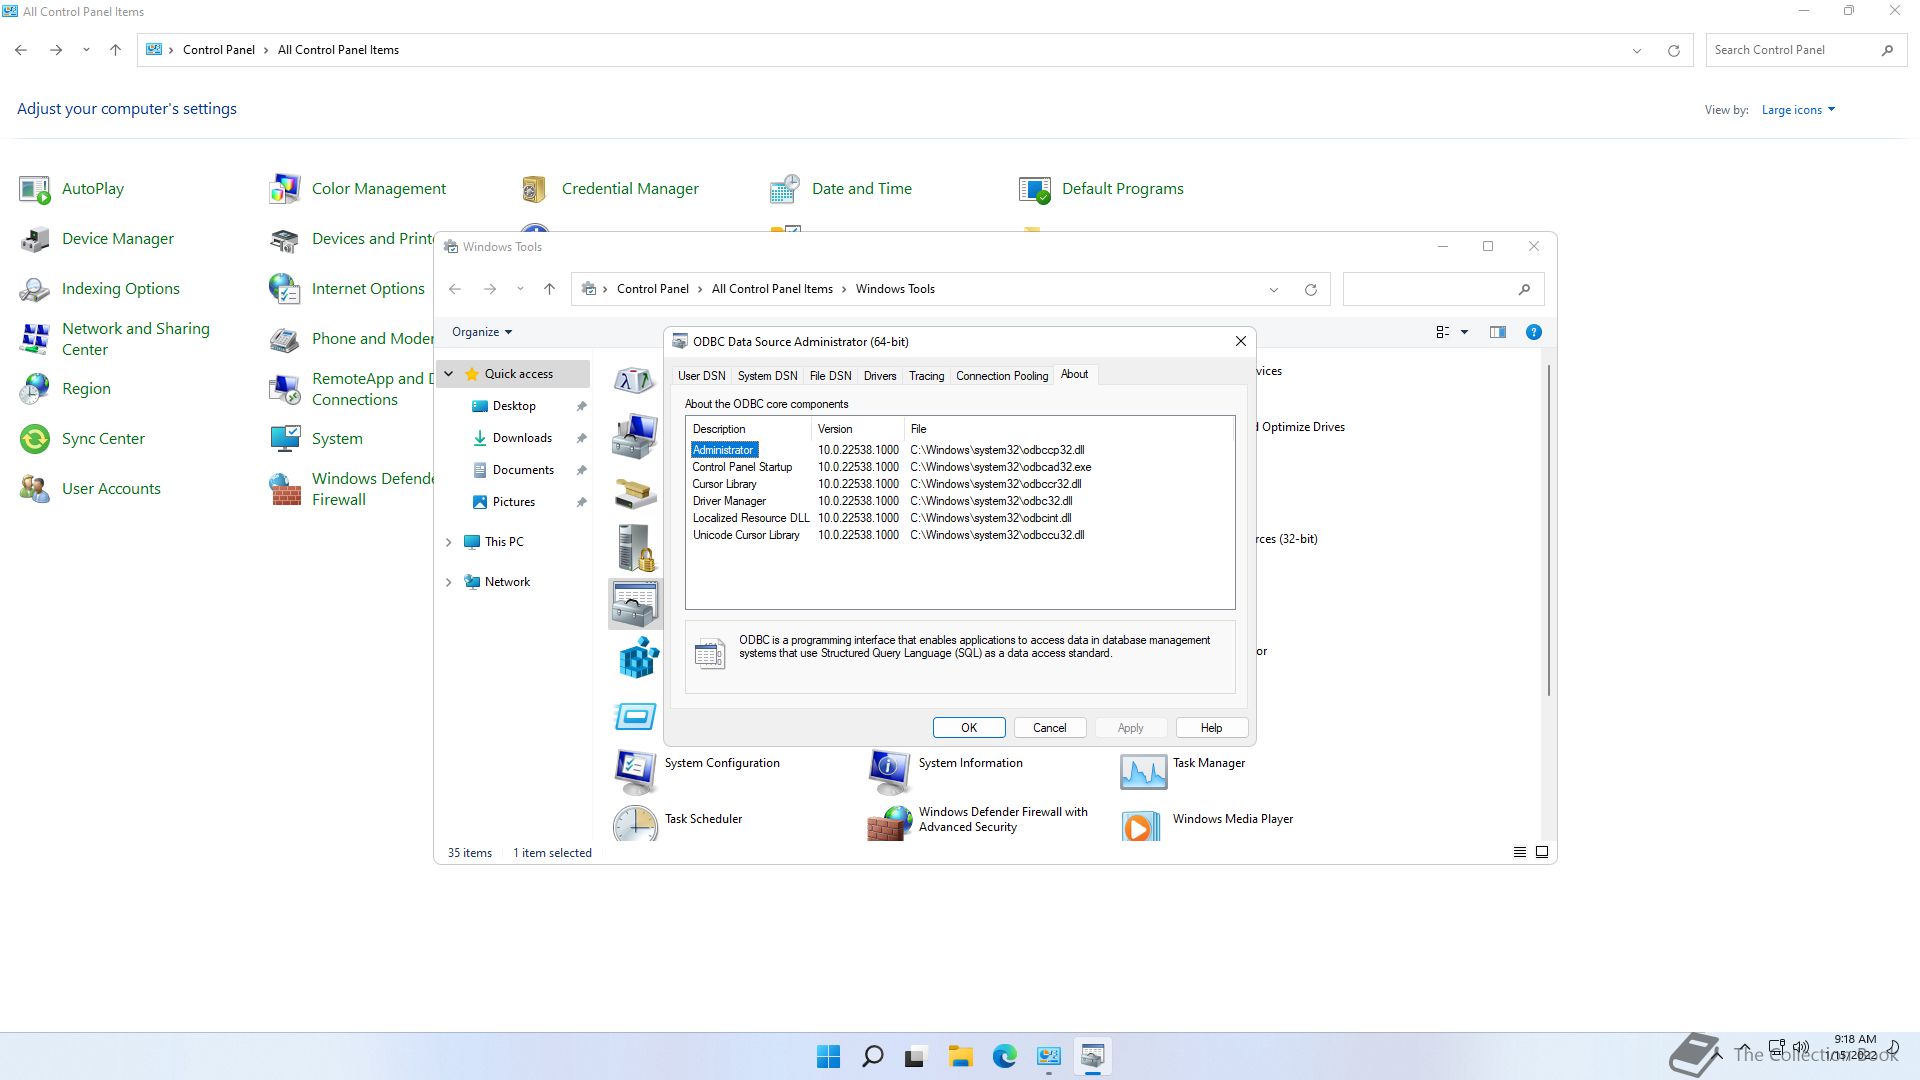1920x1080 pixels.
Task: Expand This PC tree node
Action: [x=449, y=542]
